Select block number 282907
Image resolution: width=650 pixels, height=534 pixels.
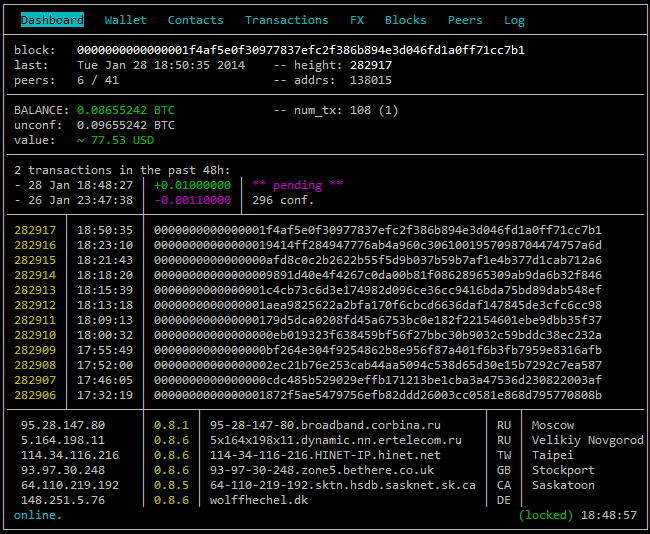tap(35, 380)
